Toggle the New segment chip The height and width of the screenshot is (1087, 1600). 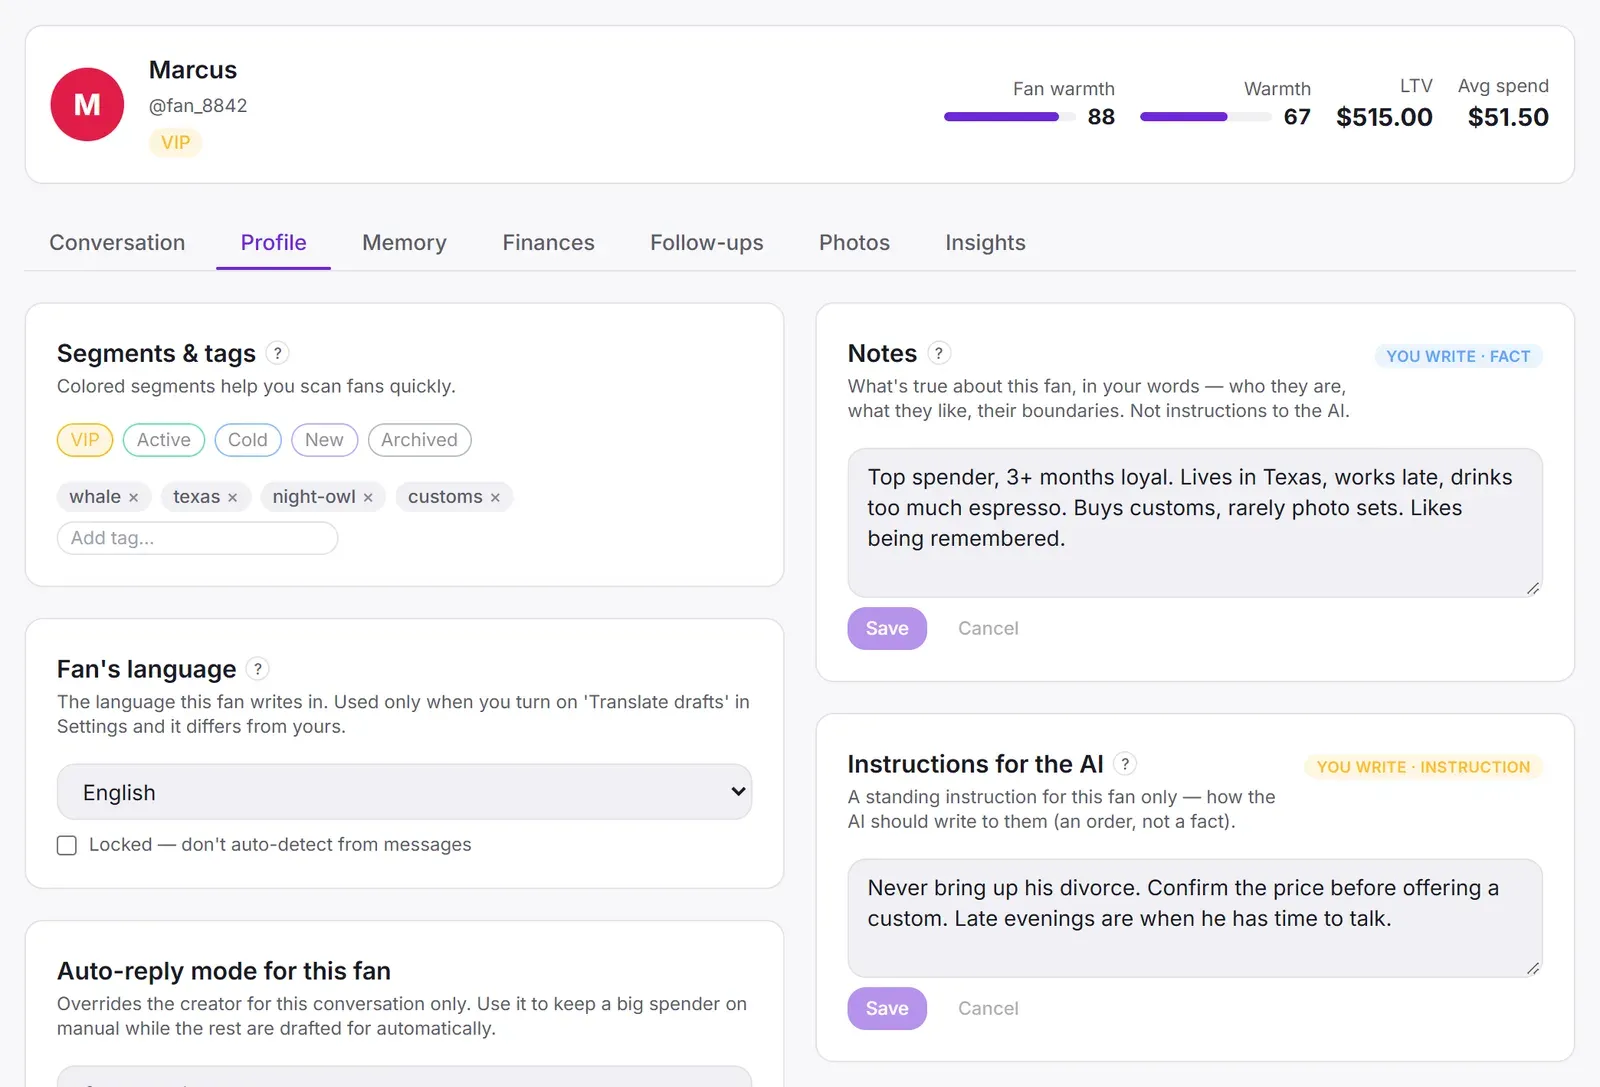tap(324, 440)
